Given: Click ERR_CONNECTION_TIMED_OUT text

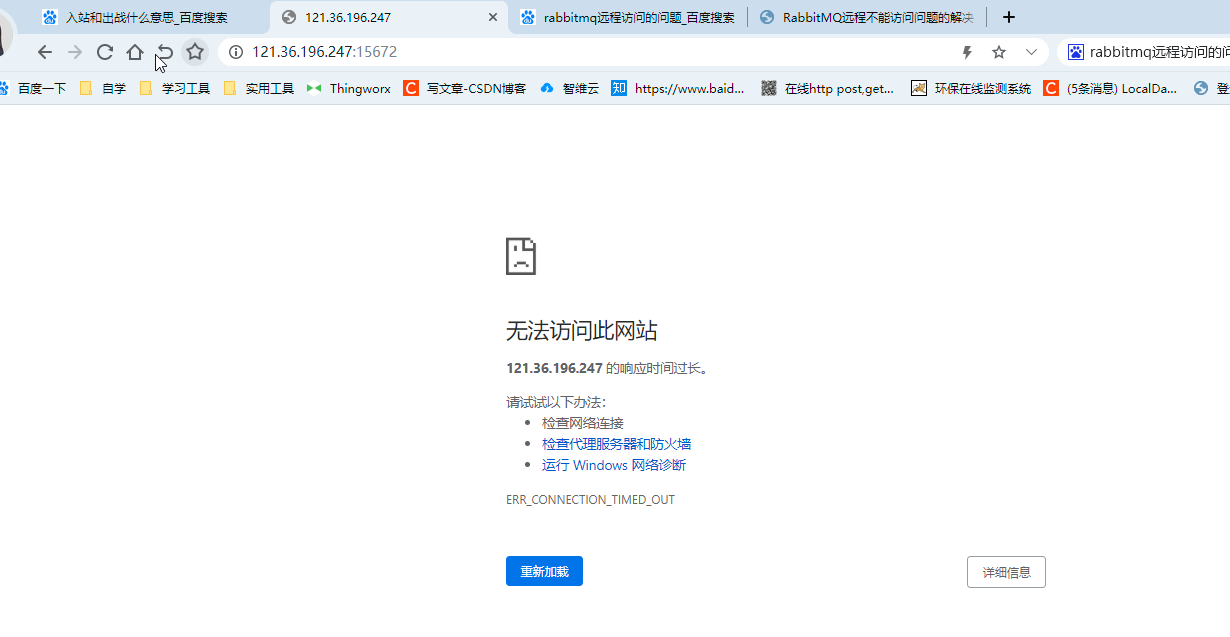Looking at the screenshot, I should point(590,499).
